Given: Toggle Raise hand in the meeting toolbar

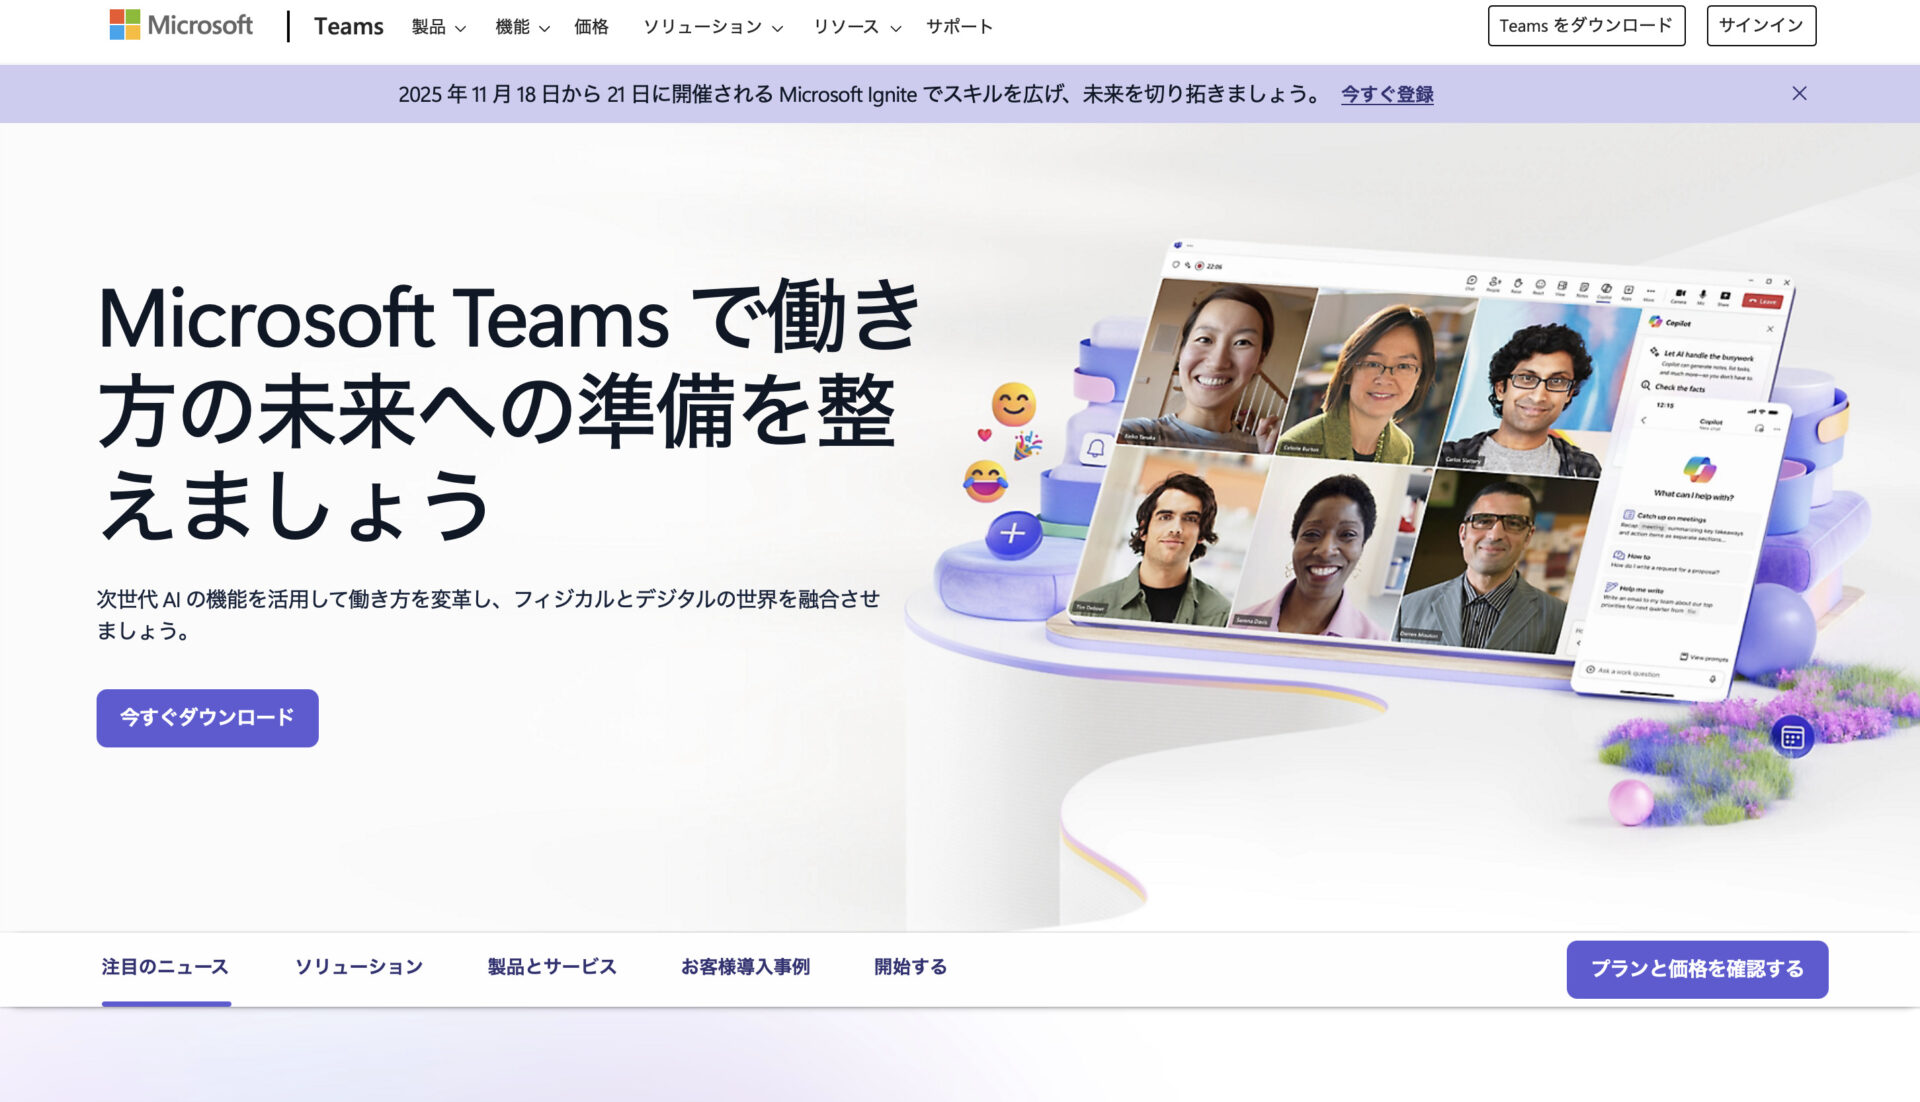Looking at the screenshot, I should 1519,285.
